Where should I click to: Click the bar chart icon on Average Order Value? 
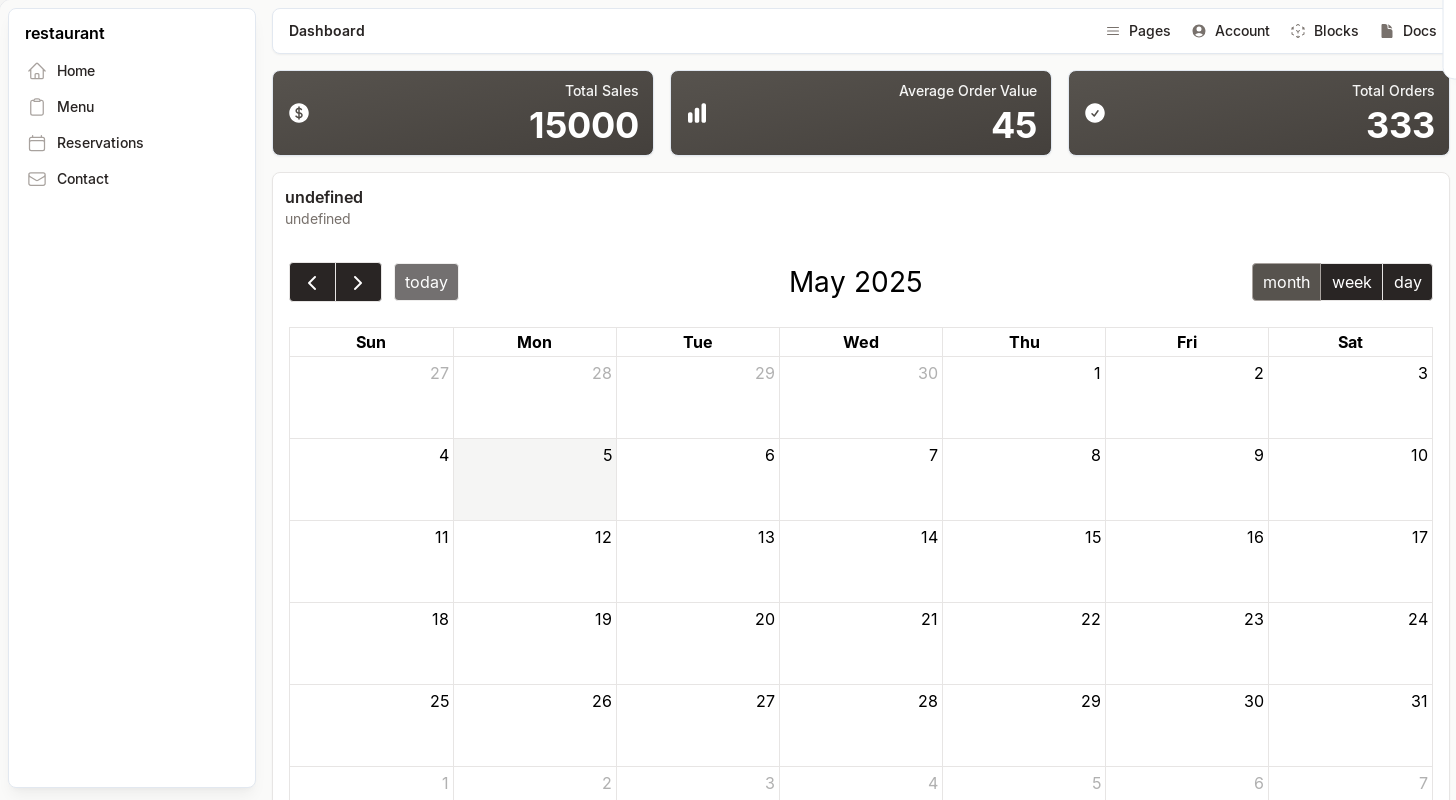coord(697,113)
